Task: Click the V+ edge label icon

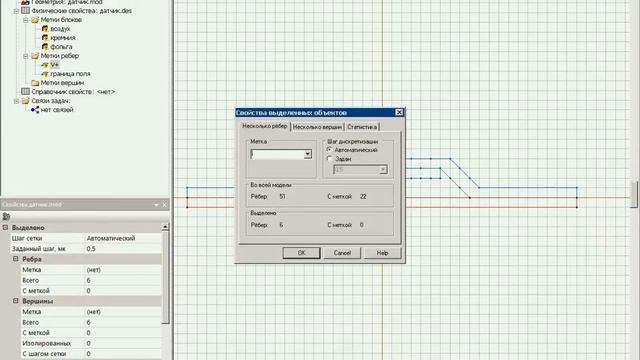Action: point(45,65)
